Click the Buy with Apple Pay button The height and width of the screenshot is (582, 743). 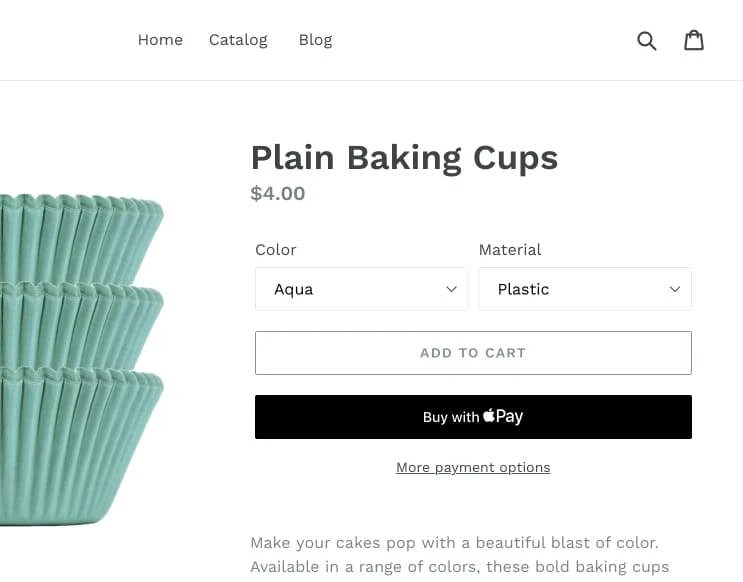473,417
